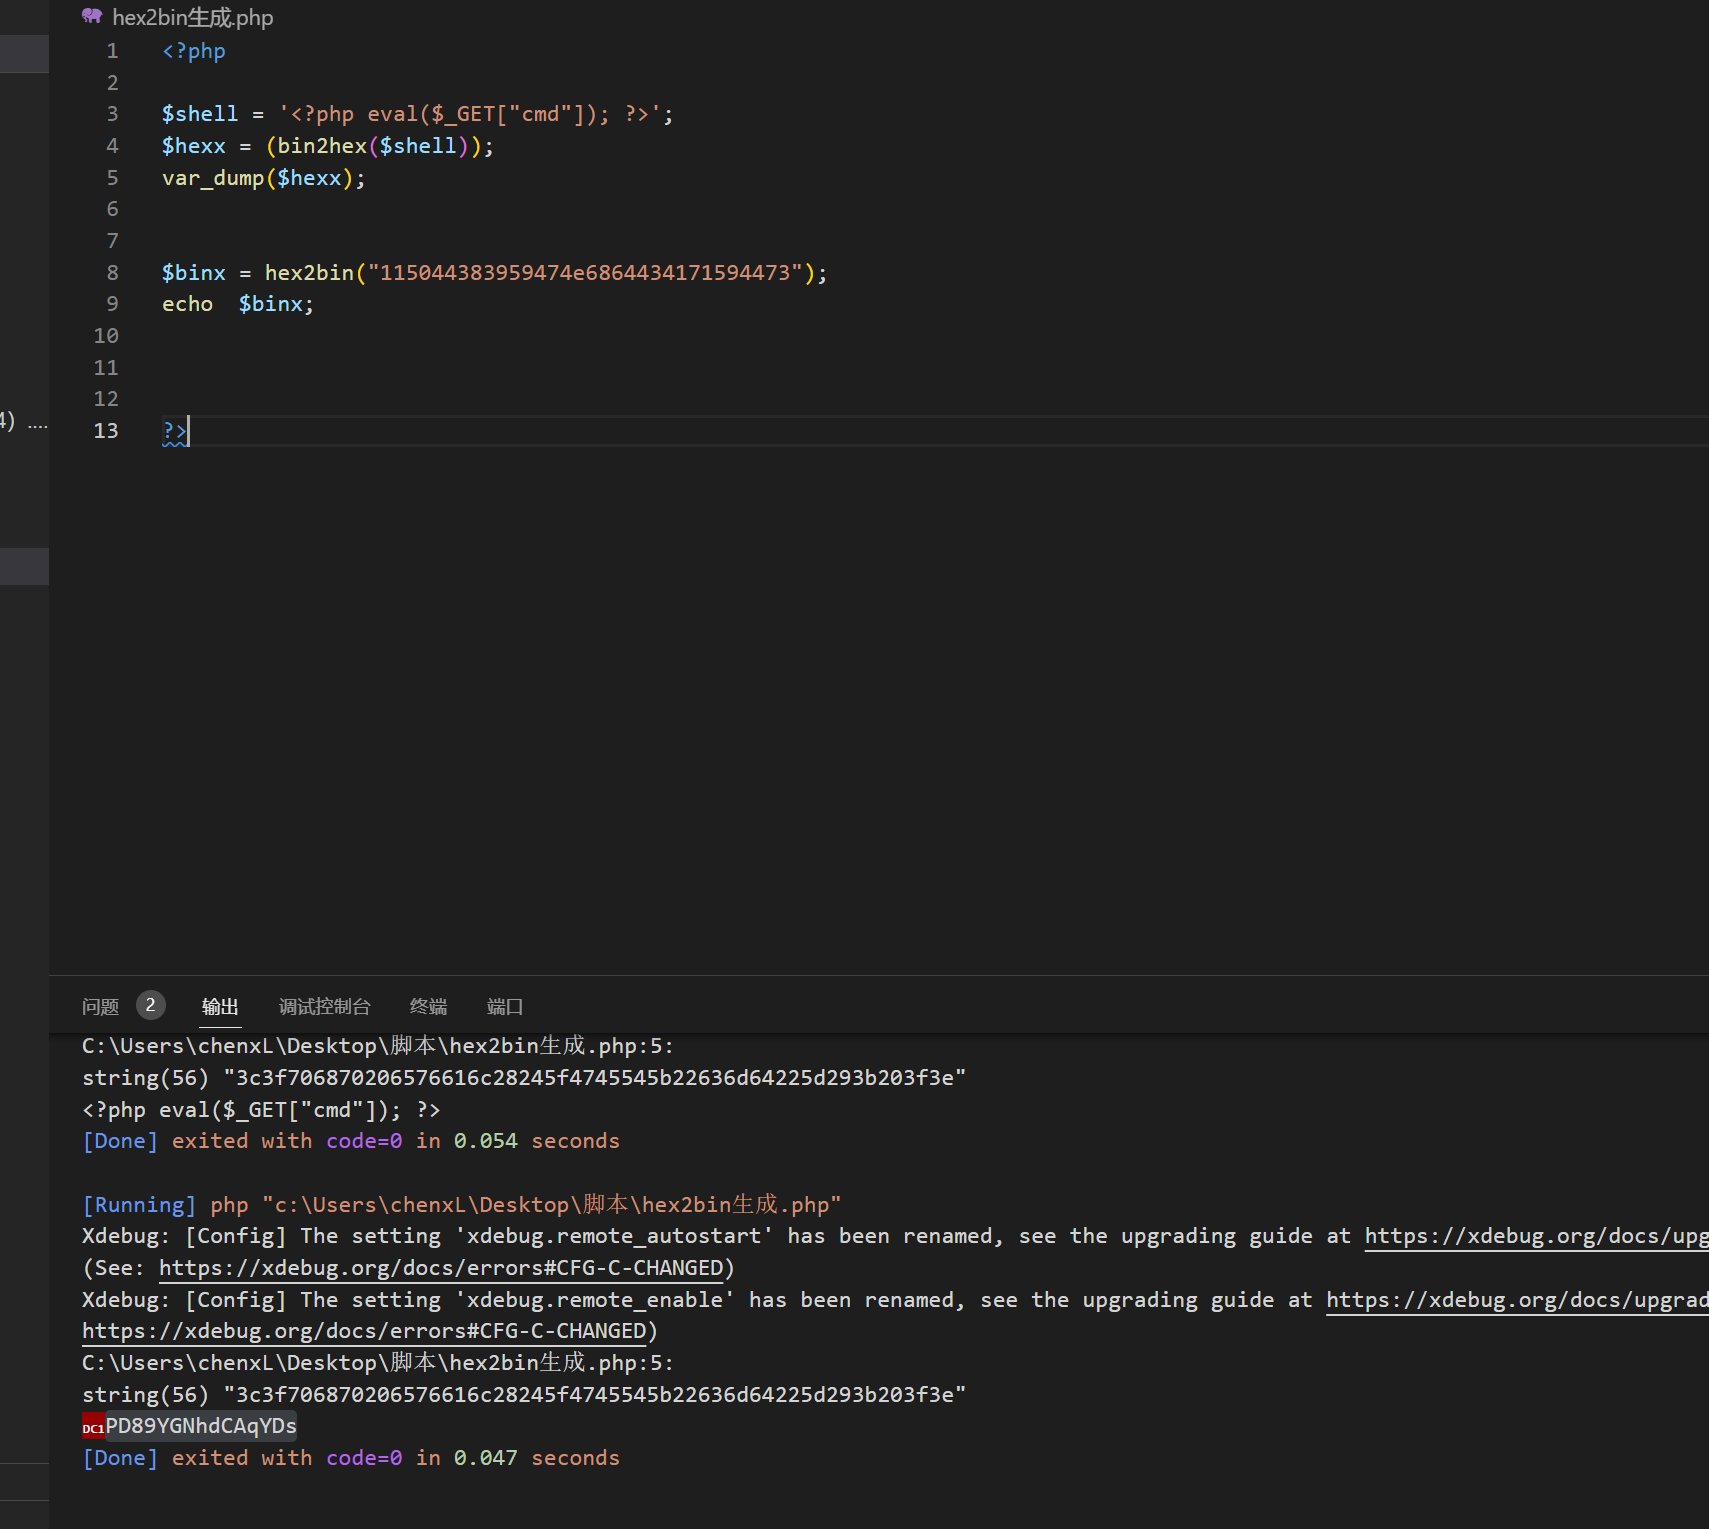The image size is (1709, 1529).
Task: Click line number 13 in the gutter
Action: [106, 431]
